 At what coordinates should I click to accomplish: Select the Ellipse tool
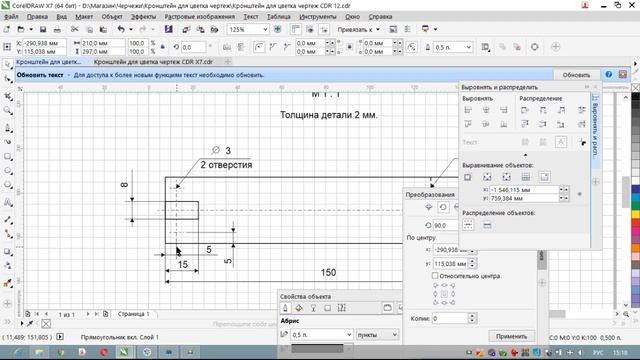7,171
